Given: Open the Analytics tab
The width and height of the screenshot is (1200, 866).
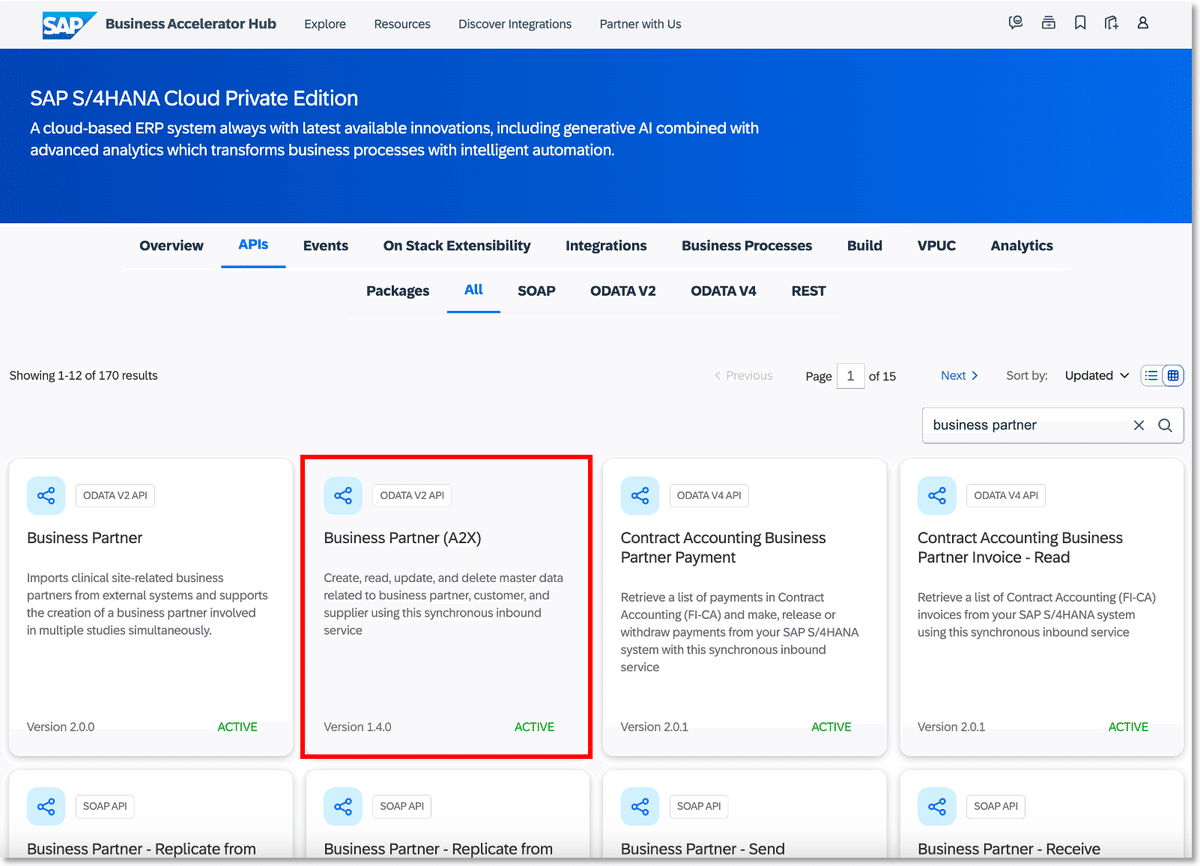Looking at the screenshot, I should [1022, 246].
